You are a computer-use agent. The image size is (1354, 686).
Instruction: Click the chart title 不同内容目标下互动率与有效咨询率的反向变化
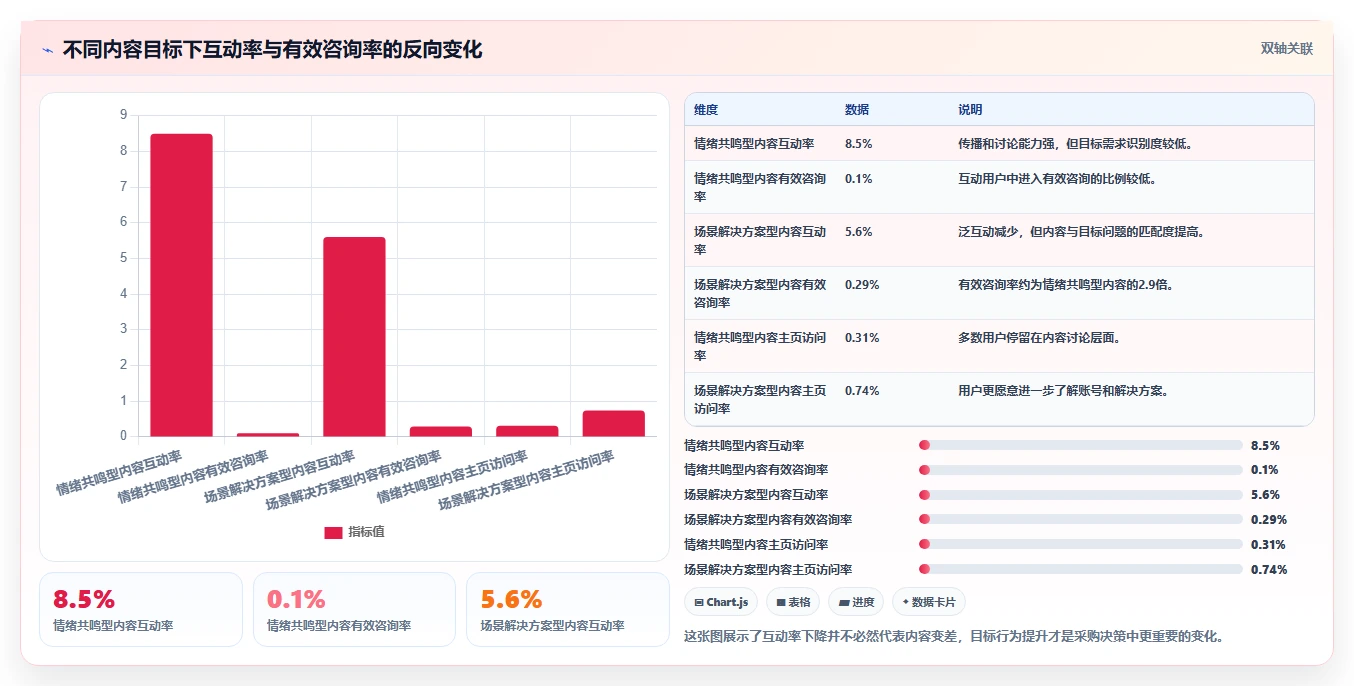tap(272, 50)
